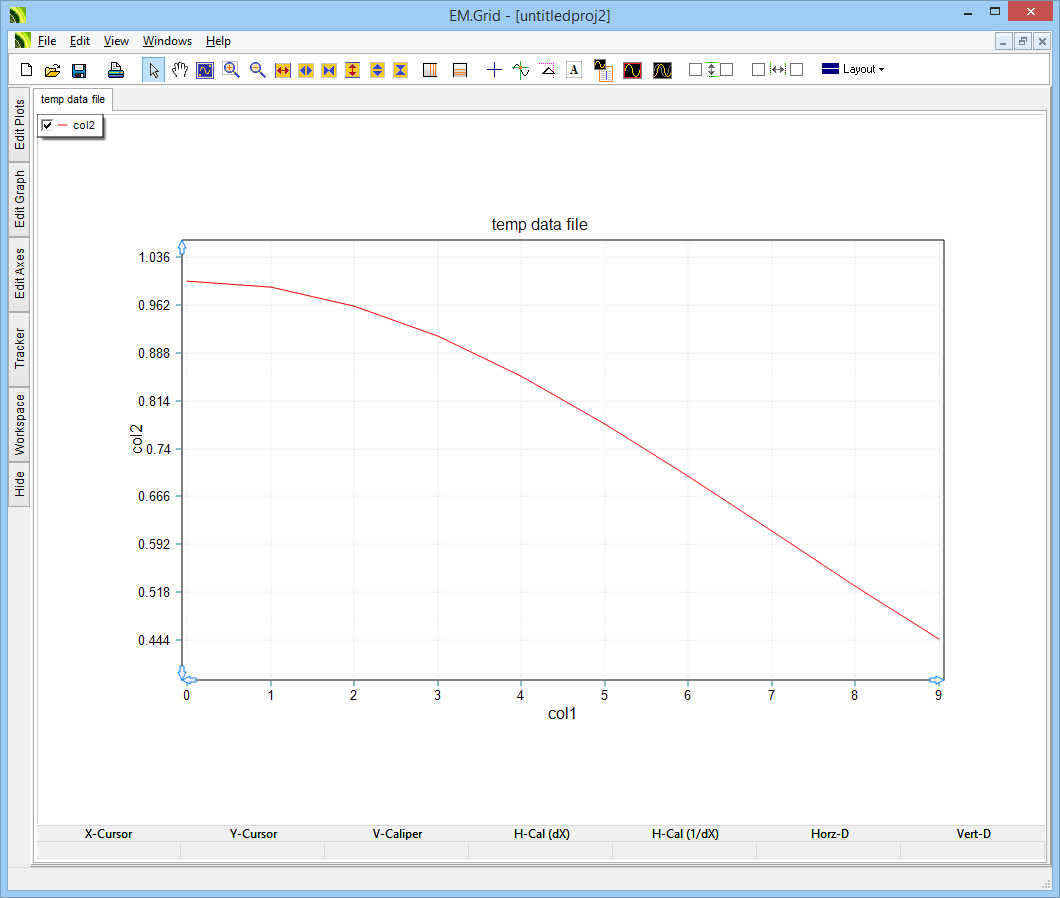Switch to the temp data file tab
This screenshot has width=1060, height=898.
coord(73,99)
